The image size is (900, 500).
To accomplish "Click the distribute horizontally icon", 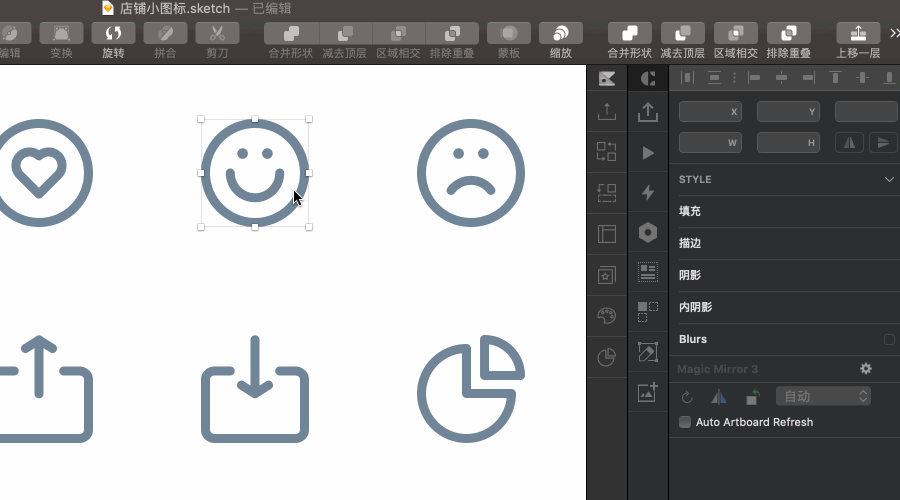I will coord(687,77).
